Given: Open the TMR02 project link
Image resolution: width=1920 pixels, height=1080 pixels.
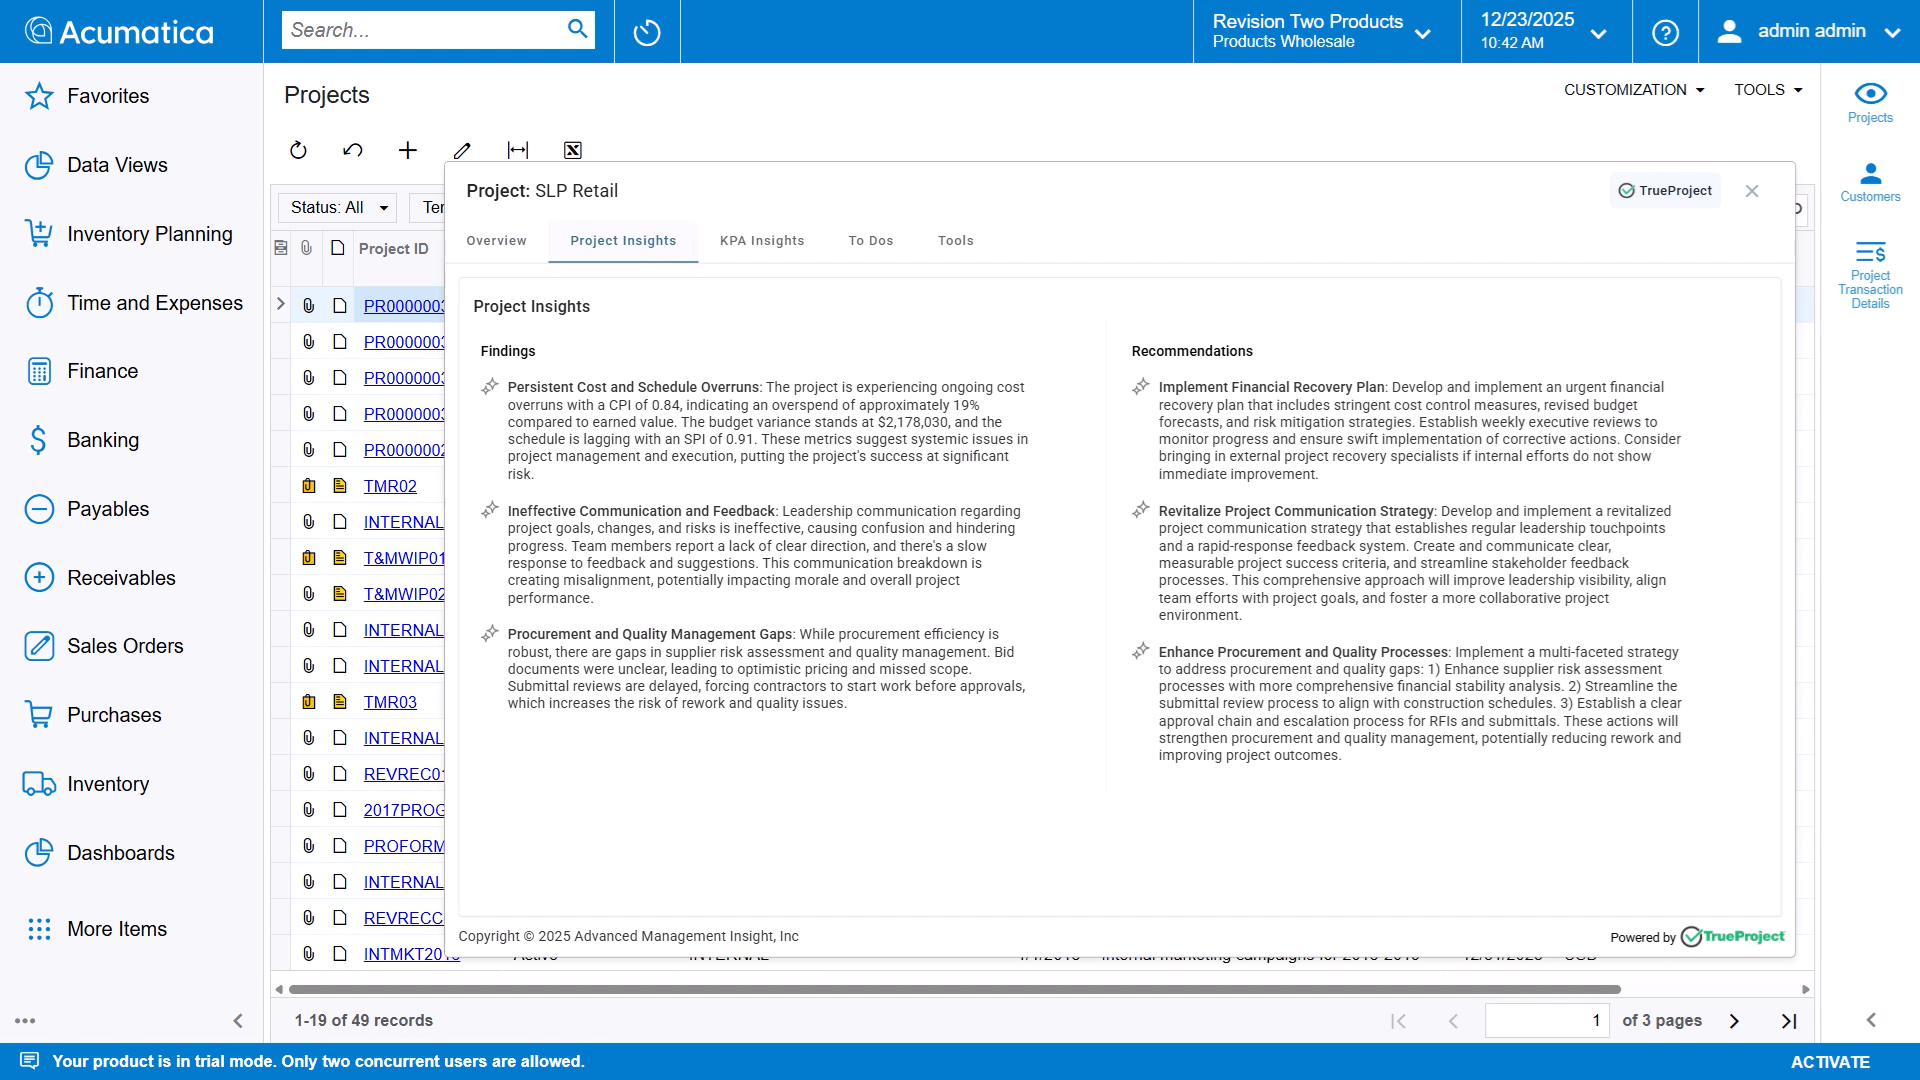Looking at the screenshot, I should [x=390, y=486].
